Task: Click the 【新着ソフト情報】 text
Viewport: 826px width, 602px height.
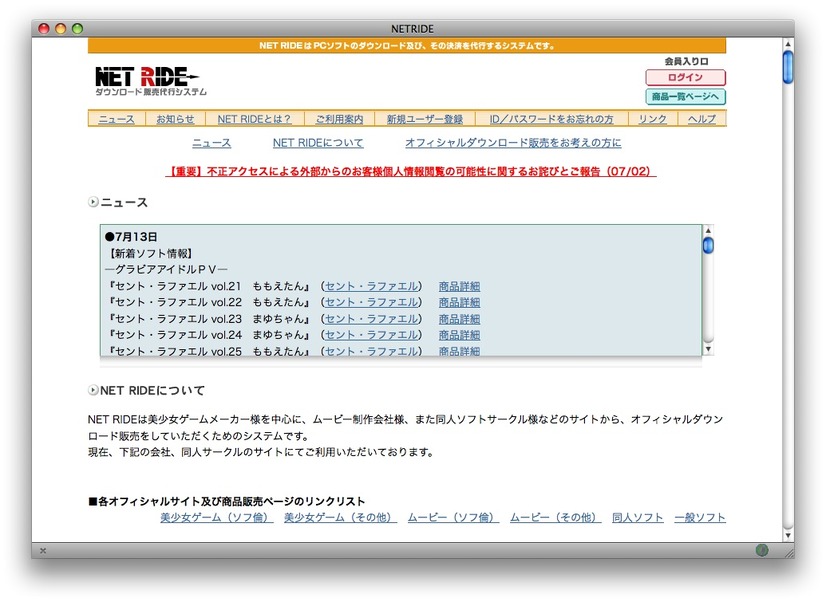Action: (x=150, y=253)
